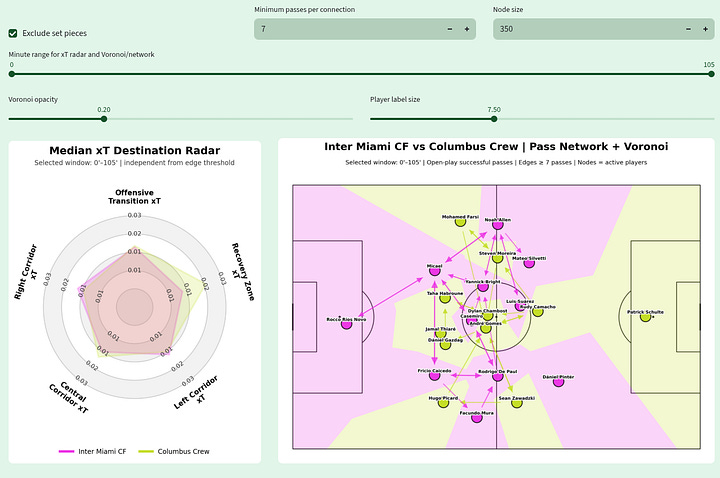
Task: Click the Offensive Transition xT radar axis label
Action: pyautogui.click(x=135, y=197)
